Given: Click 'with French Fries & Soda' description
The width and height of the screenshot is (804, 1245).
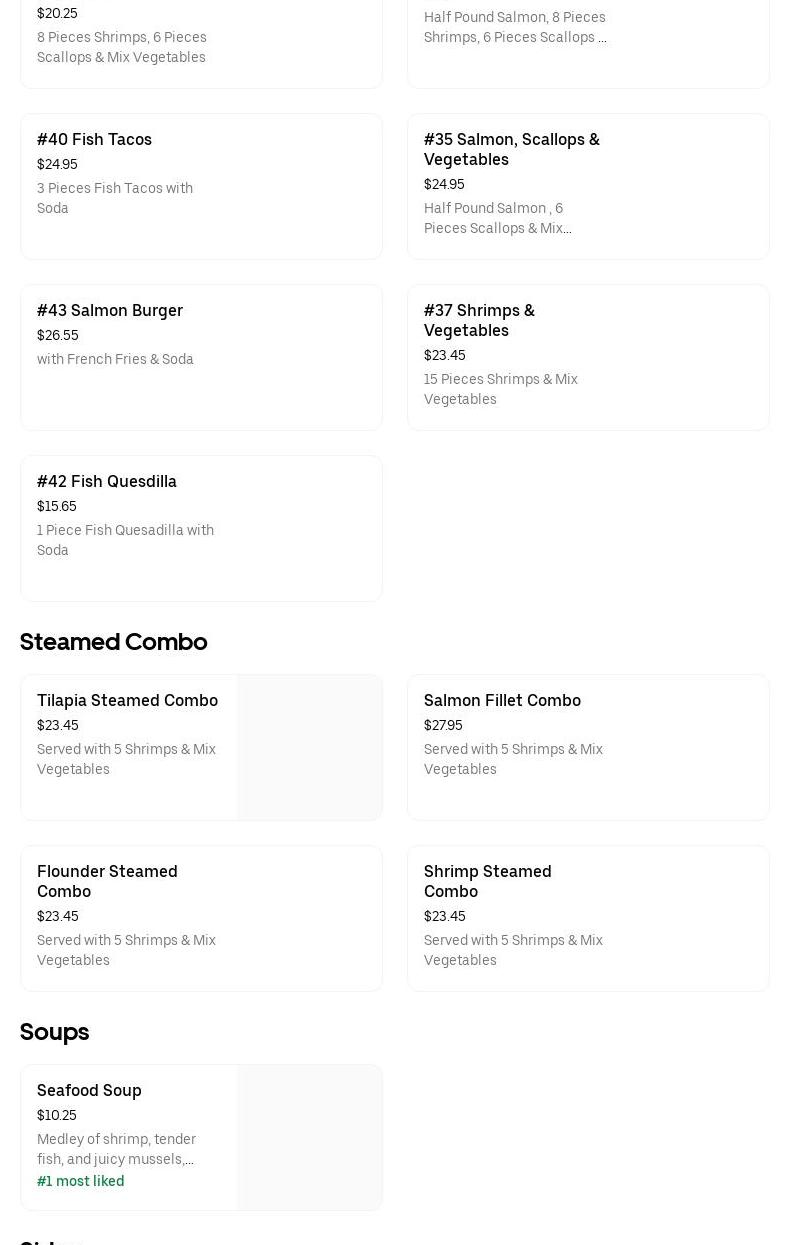Looking at the screenshot, I should [x=115, y=360].
